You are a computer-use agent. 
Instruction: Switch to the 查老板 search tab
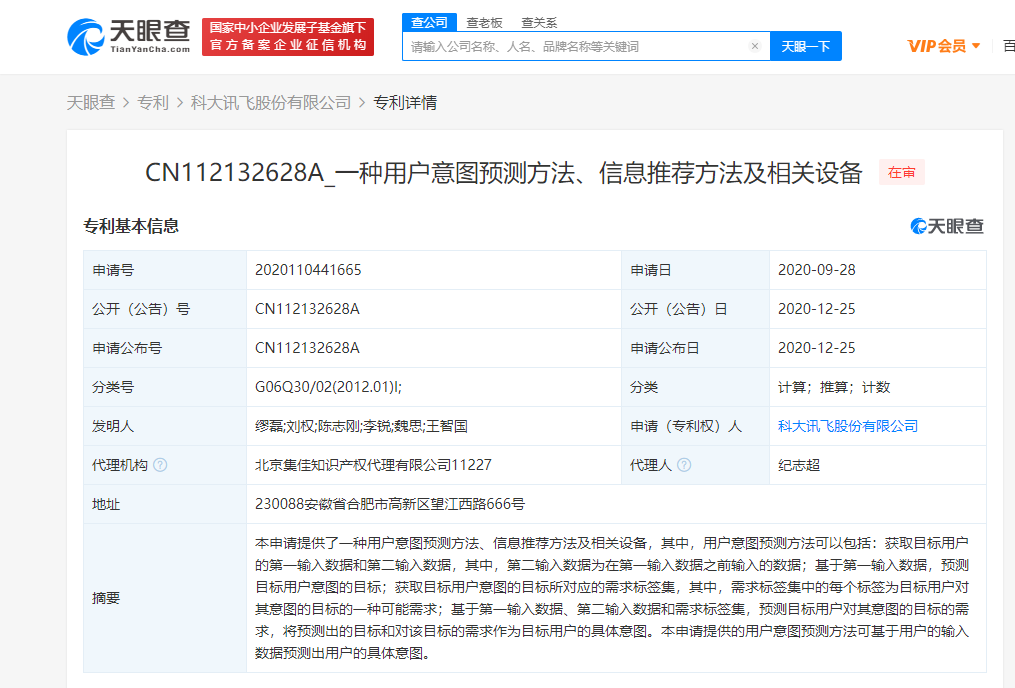click(x=484, y=22)
